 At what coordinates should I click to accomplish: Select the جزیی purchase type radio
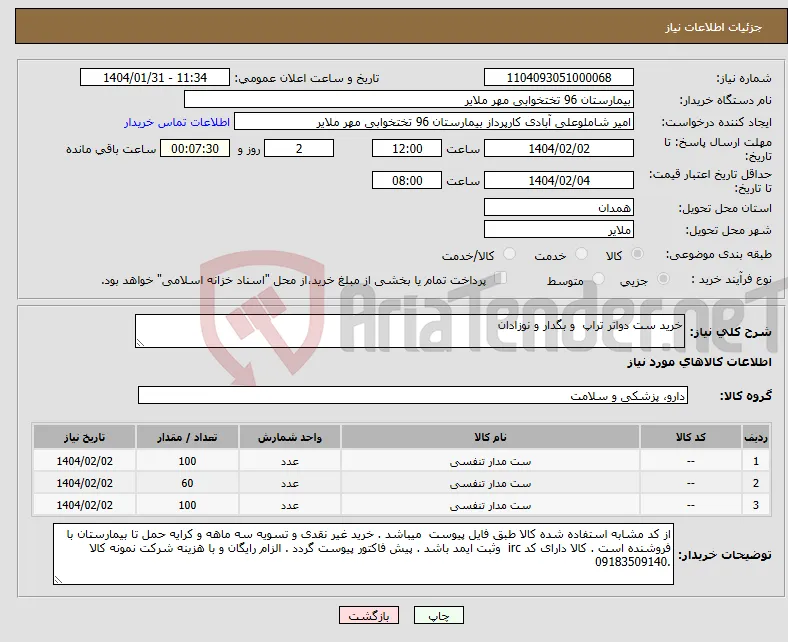pyautogui.click(x=663, y=279)
